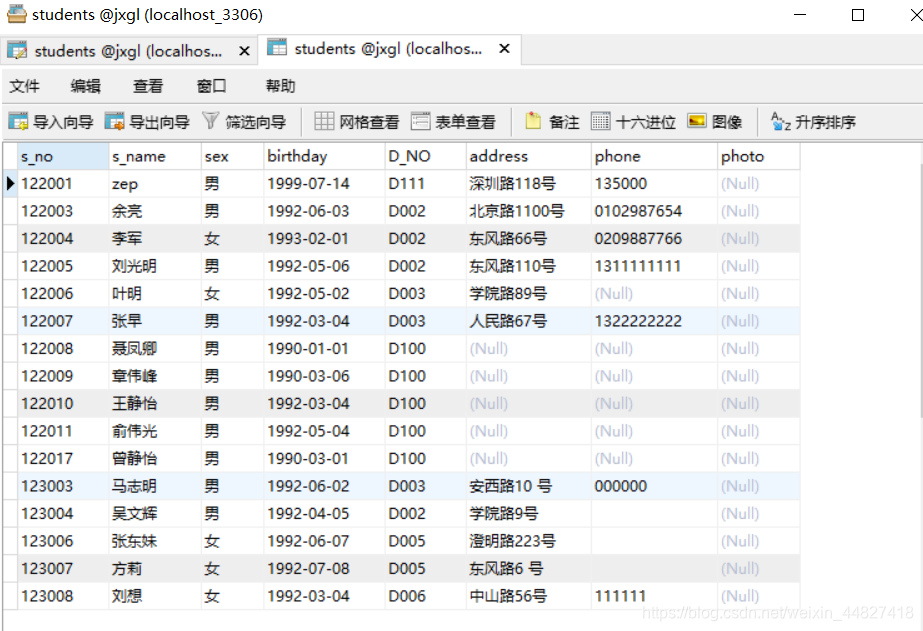This screenshot has width=923, height=631.
Task: Select phone cell 111111
Action: pos(655,596)
